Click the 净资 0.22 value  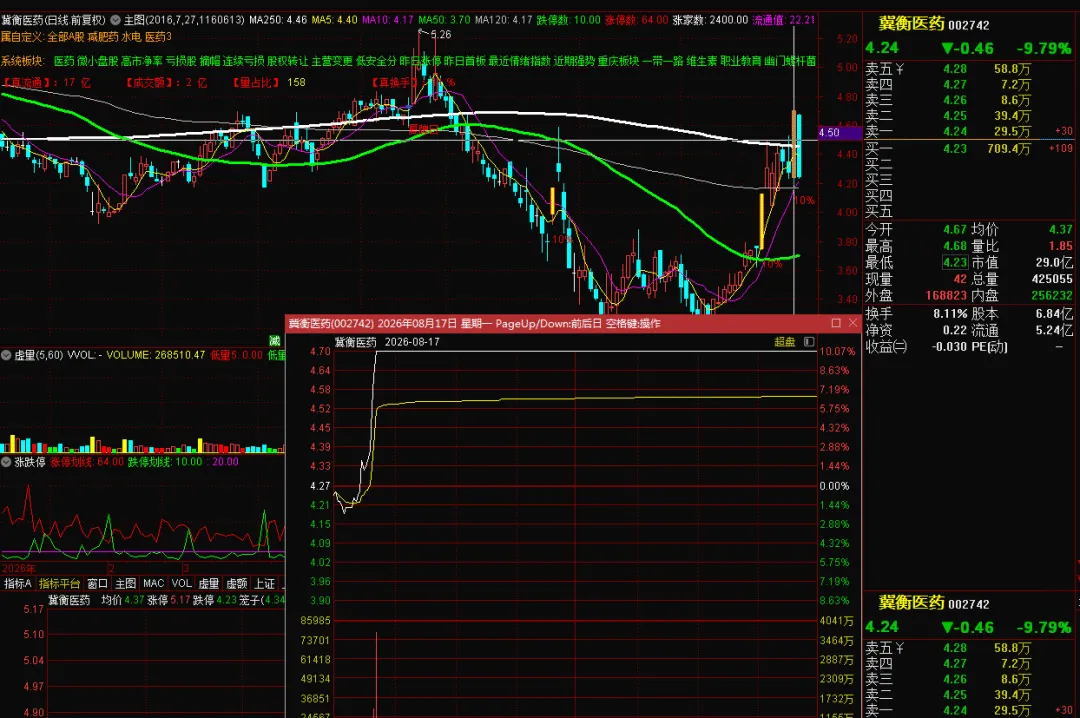coord(955,330)
